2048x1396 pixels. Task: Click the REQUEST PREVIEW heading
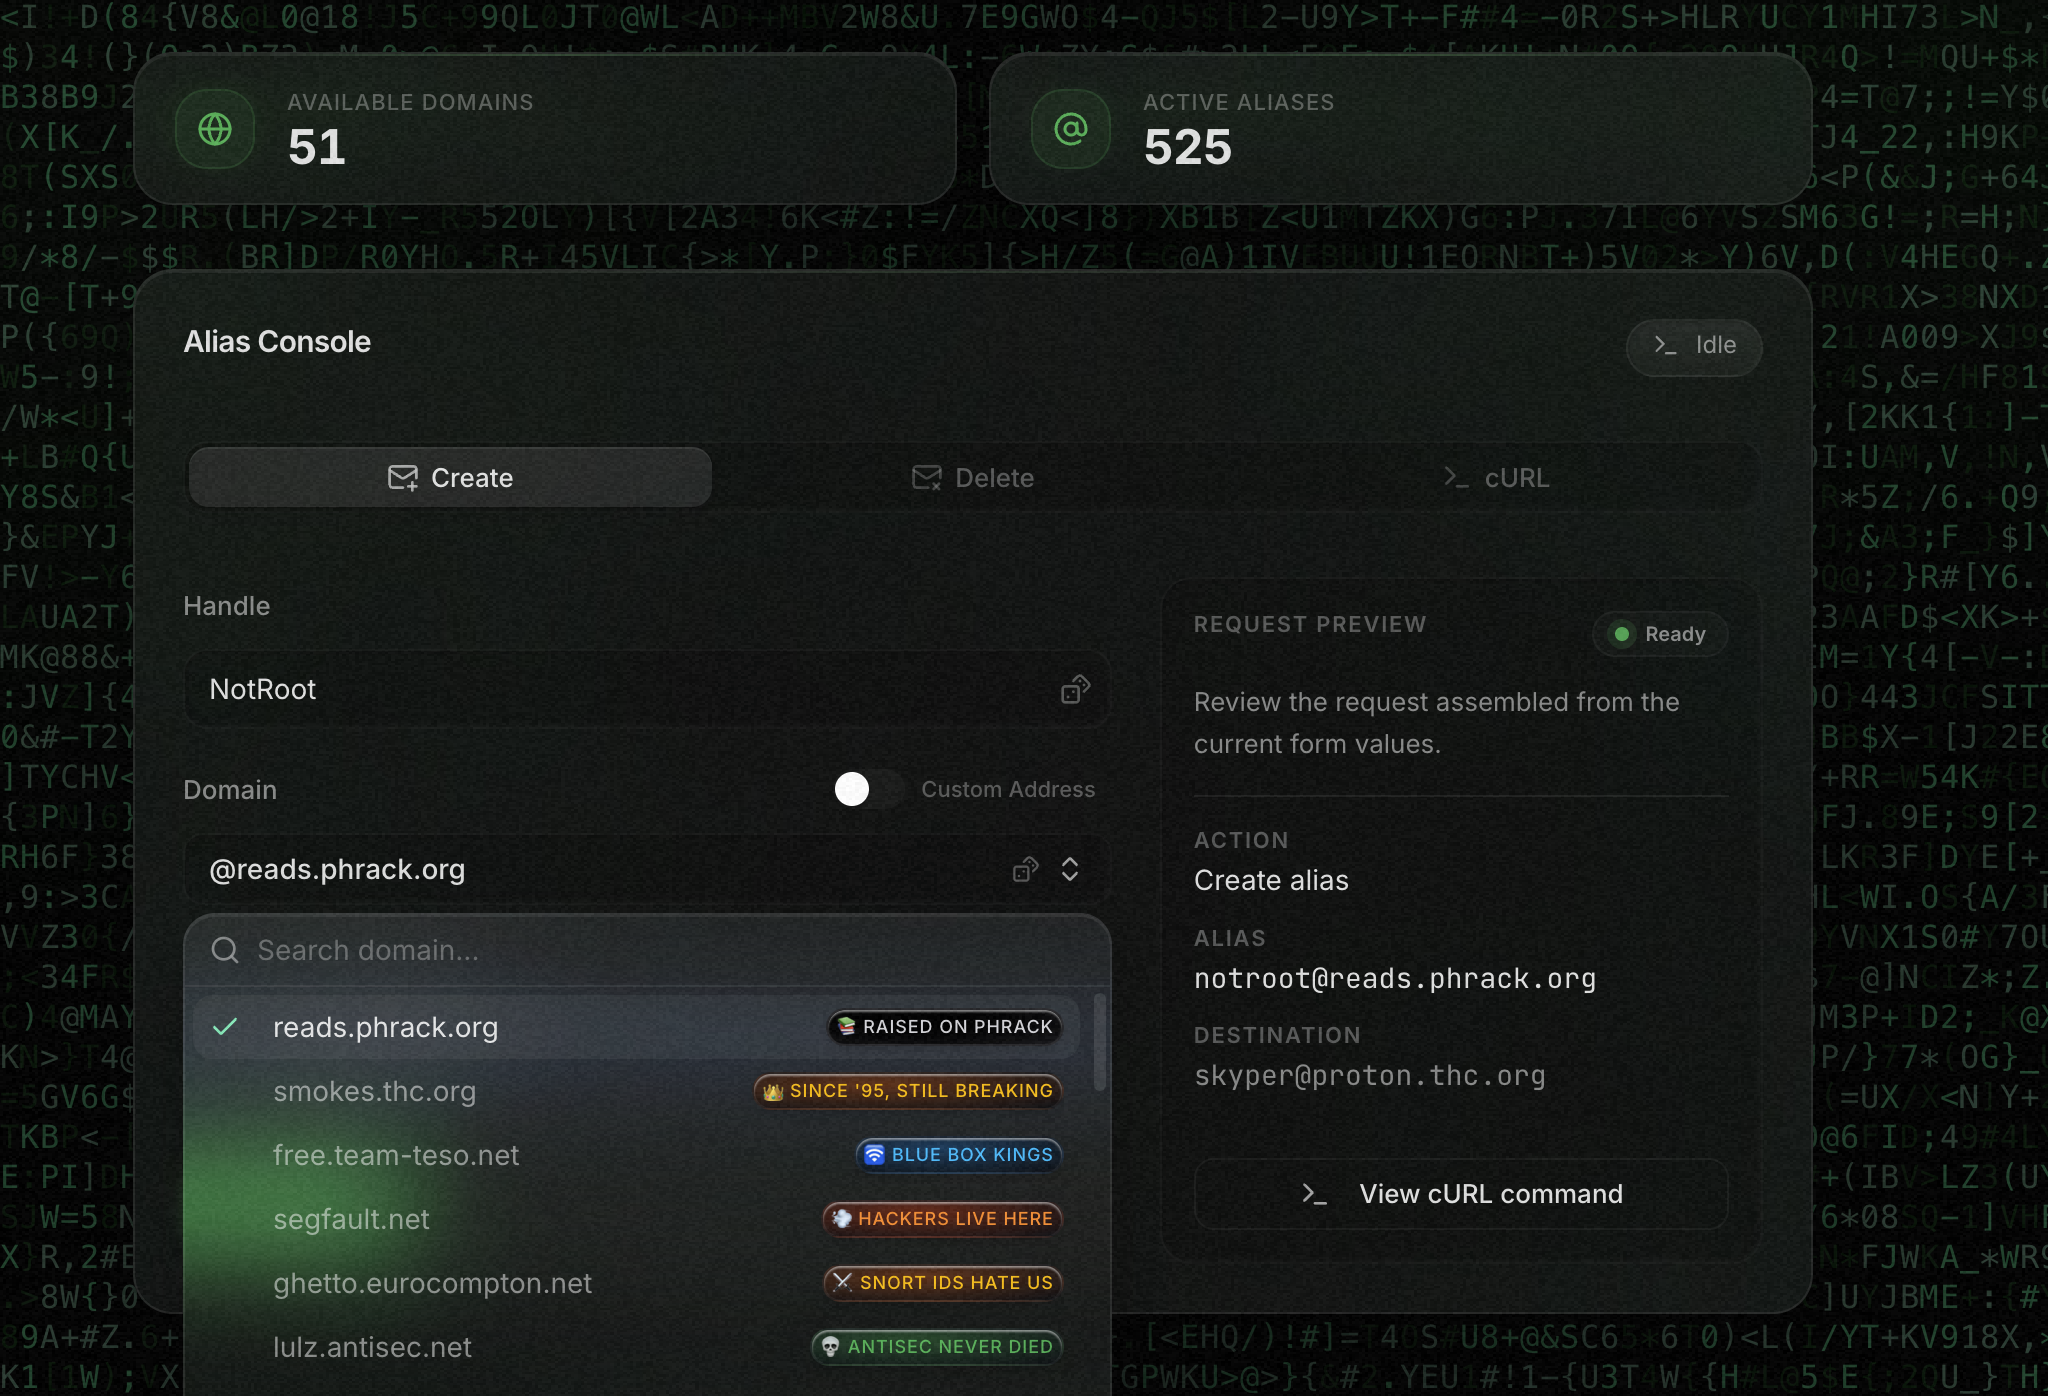point(1310,624)
